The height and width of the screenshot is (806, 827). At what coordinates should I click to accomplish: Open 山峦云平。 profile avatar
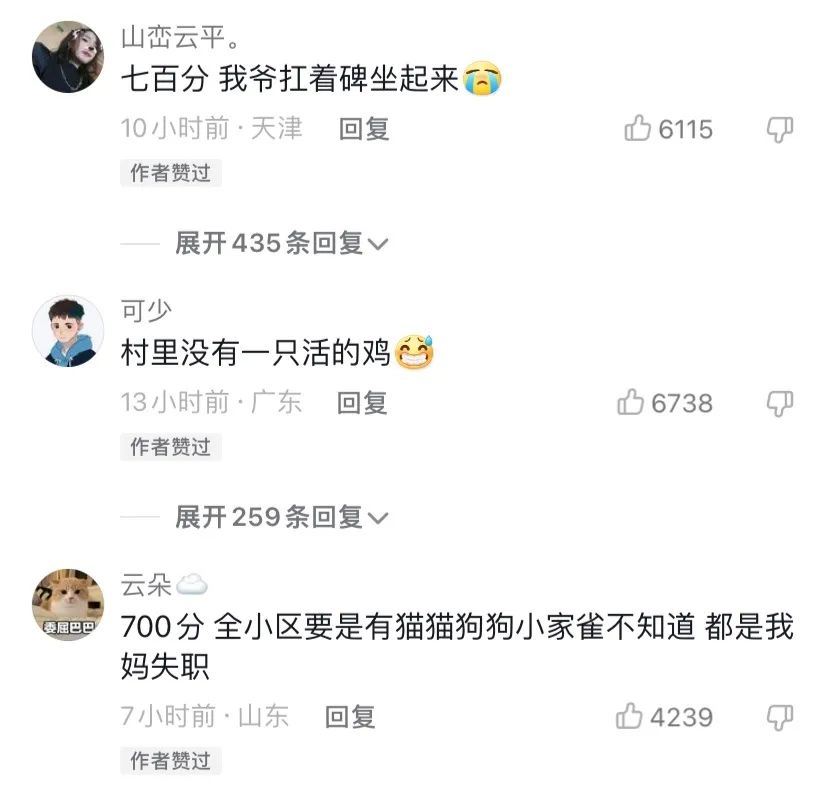pyautogui.click(x=68, y=57)
